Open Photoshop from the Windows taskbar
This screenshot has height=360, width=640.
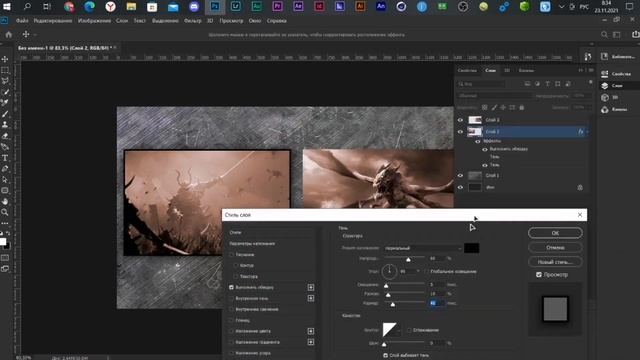pyautogui.click(x=215, y=6)
